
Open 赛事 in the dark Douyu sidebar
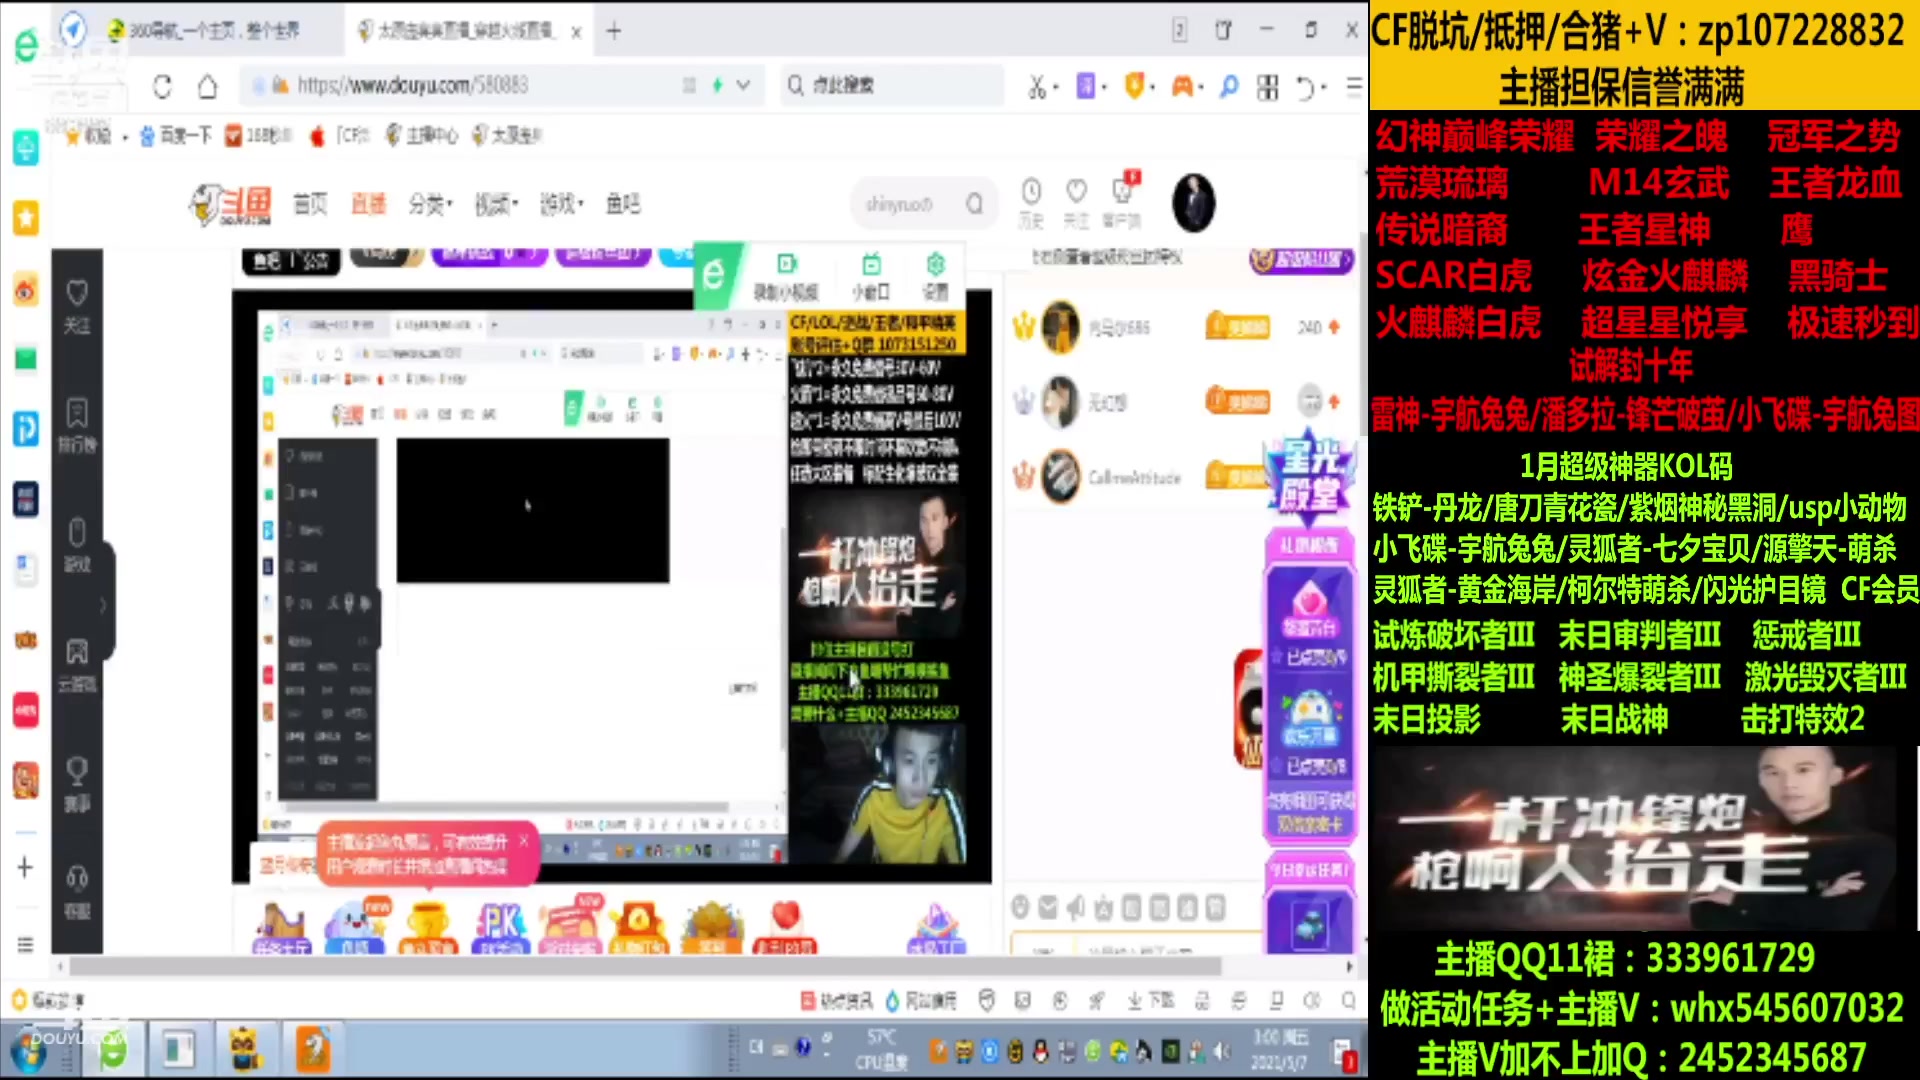pyautogui.click(x=77, y=784)
